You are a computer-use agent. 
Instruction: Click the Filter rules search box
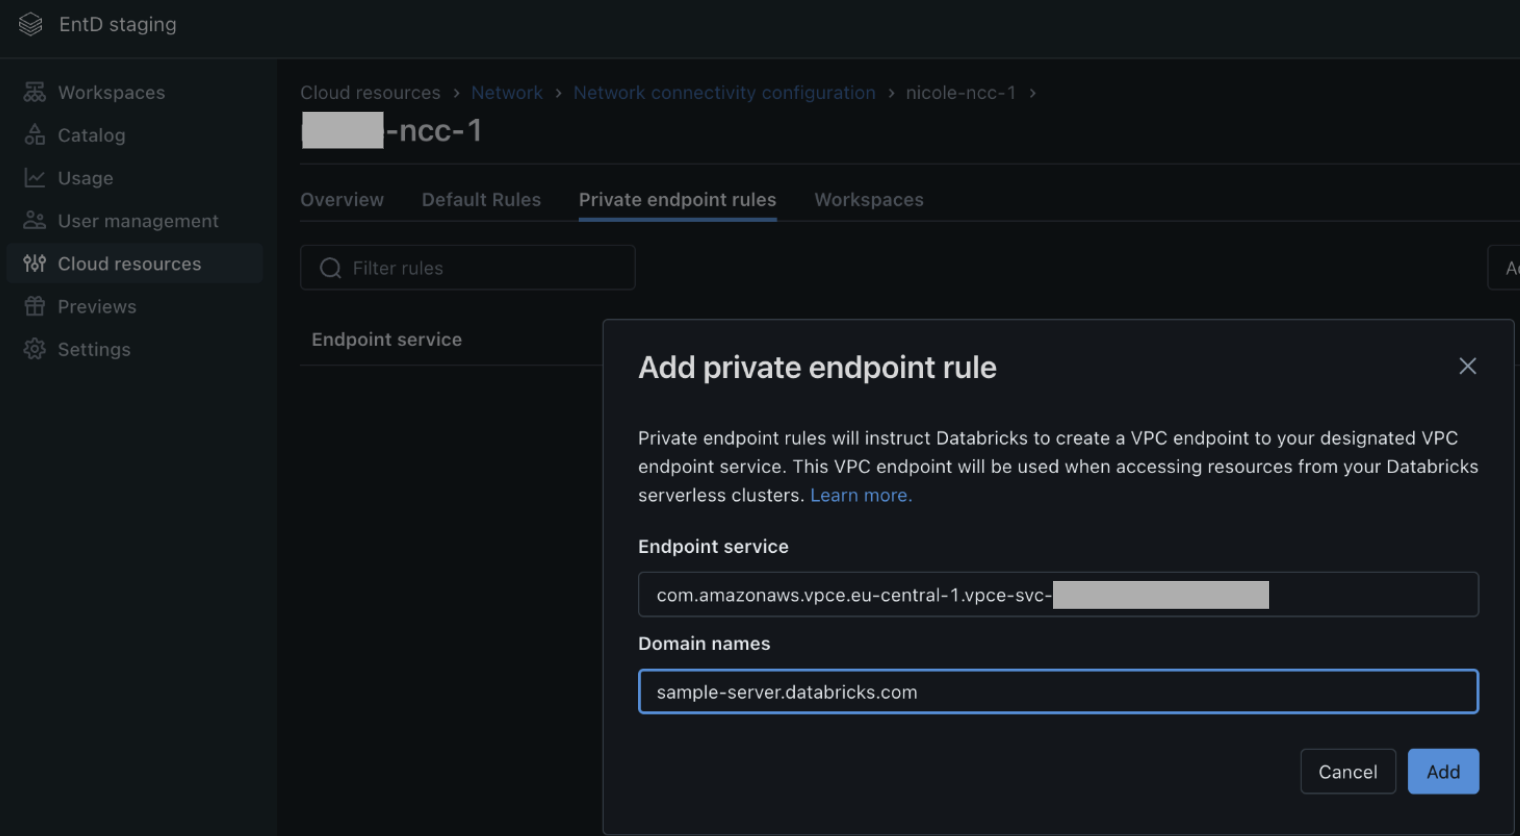468,268
